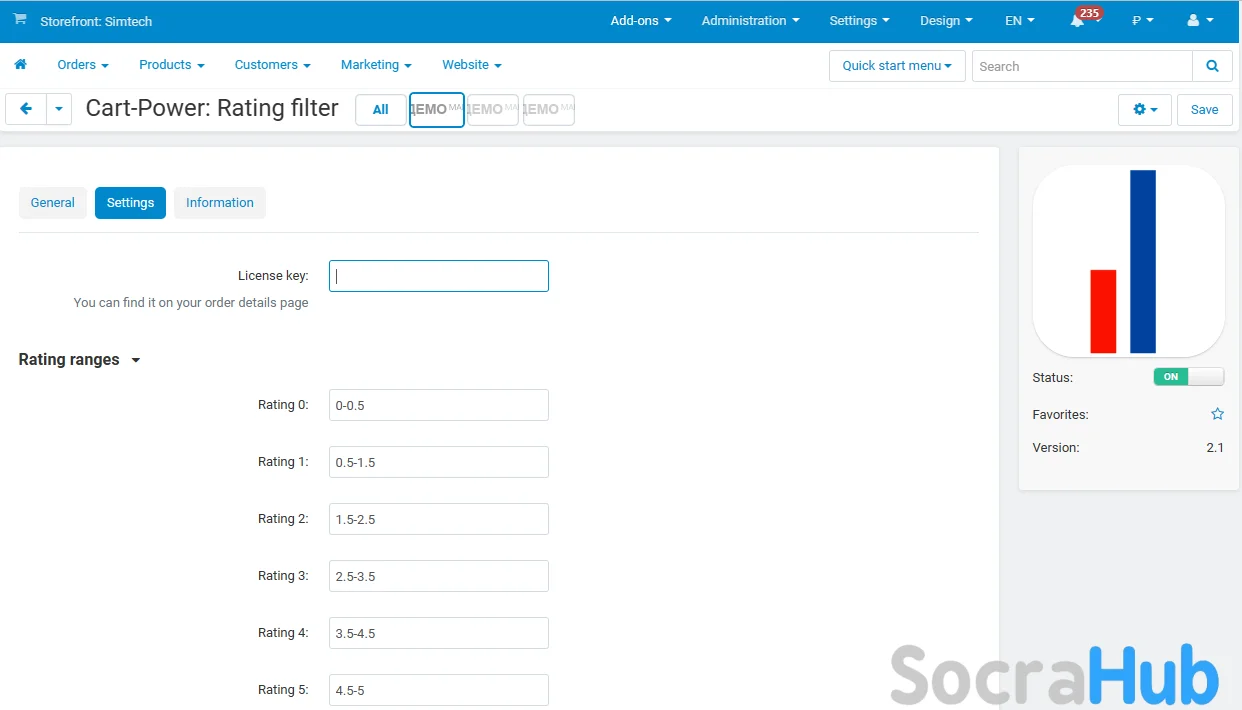Click the home icon in navigation bar
Viewport: 1242px width, 710px height.
[20, 65]
